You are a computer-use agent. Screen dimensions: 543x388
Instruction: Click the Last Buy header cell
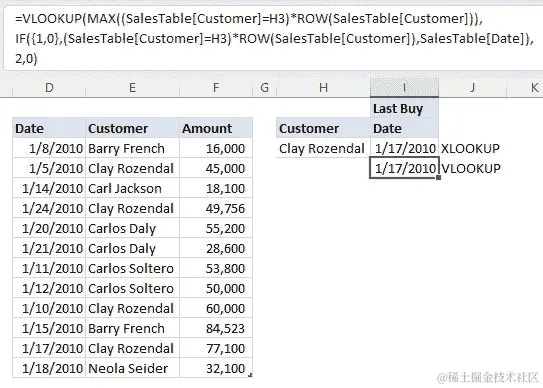pos(404,109)
